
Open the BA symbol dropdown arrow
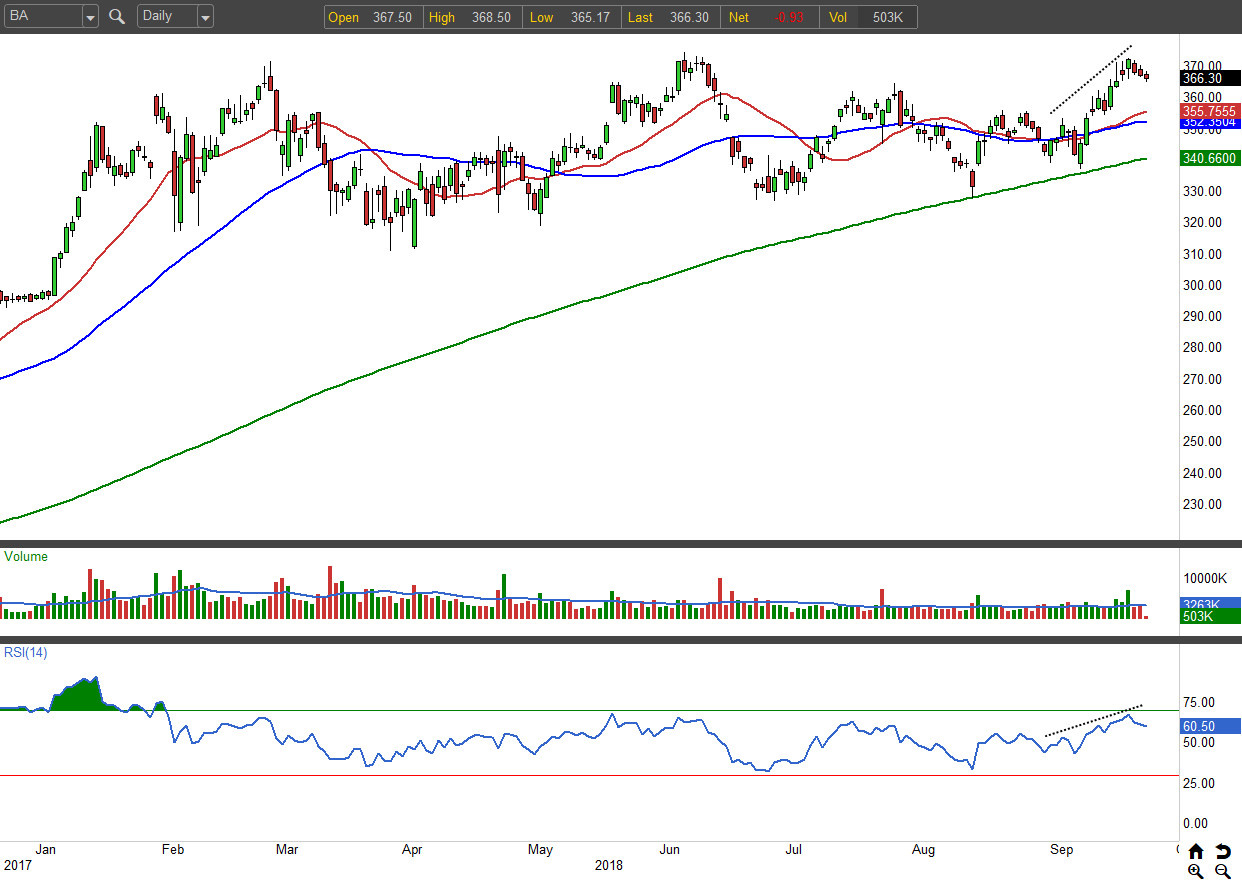tap(90, 17)
